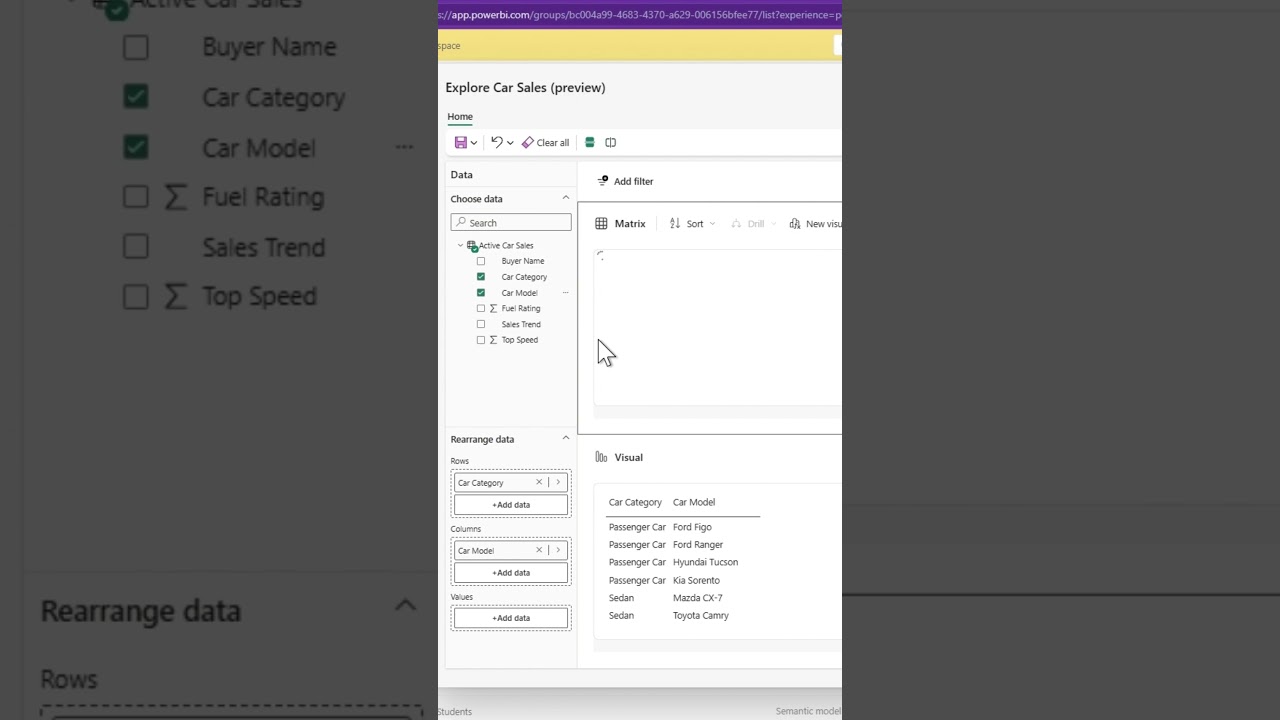1280x720 pixels.
Task: Check the Top Speed field checkbox
Action: 481,340
